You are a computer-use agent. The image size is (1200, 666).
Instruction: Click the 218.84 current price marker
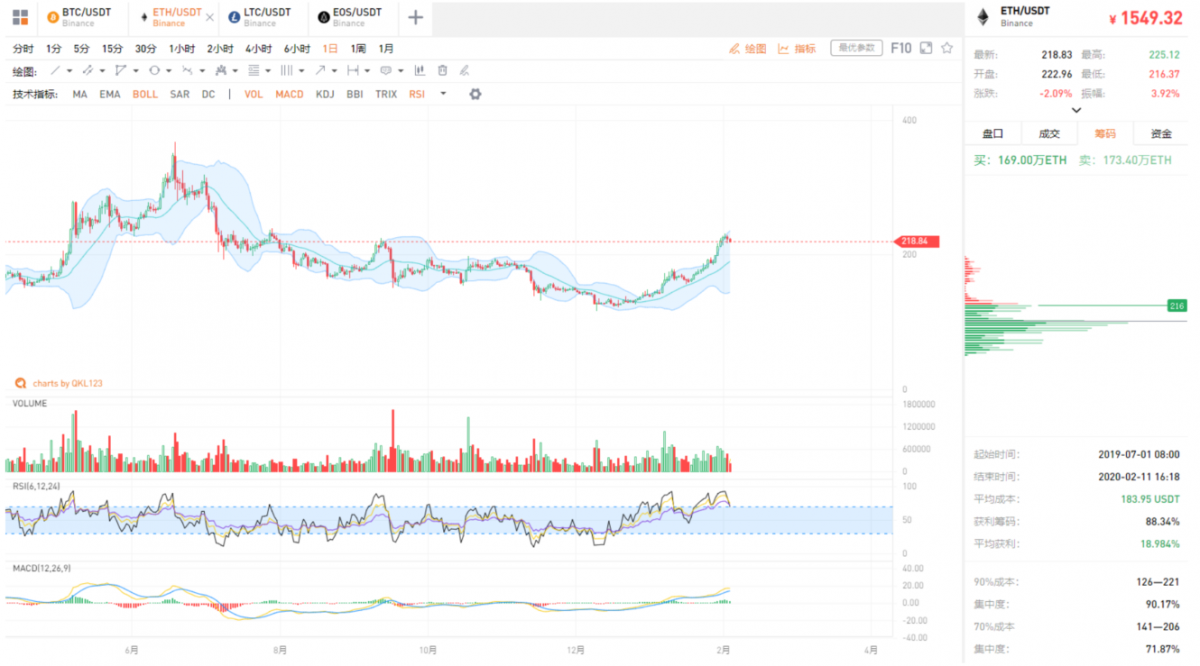click(919, 241)
